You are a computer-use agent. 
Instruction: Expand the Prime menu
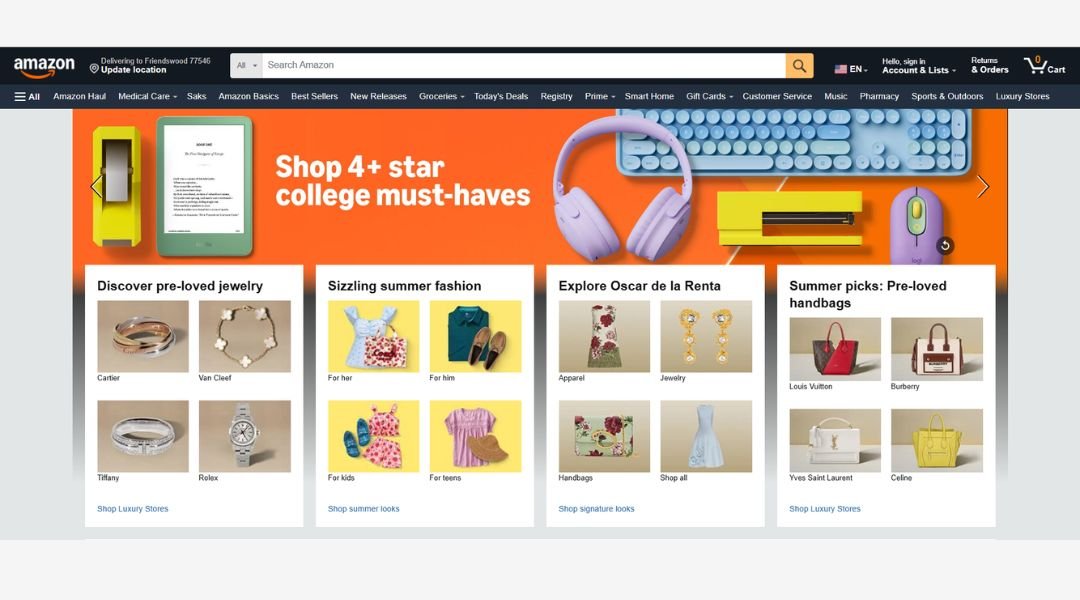pyautogui.click(x=599, y=96)
